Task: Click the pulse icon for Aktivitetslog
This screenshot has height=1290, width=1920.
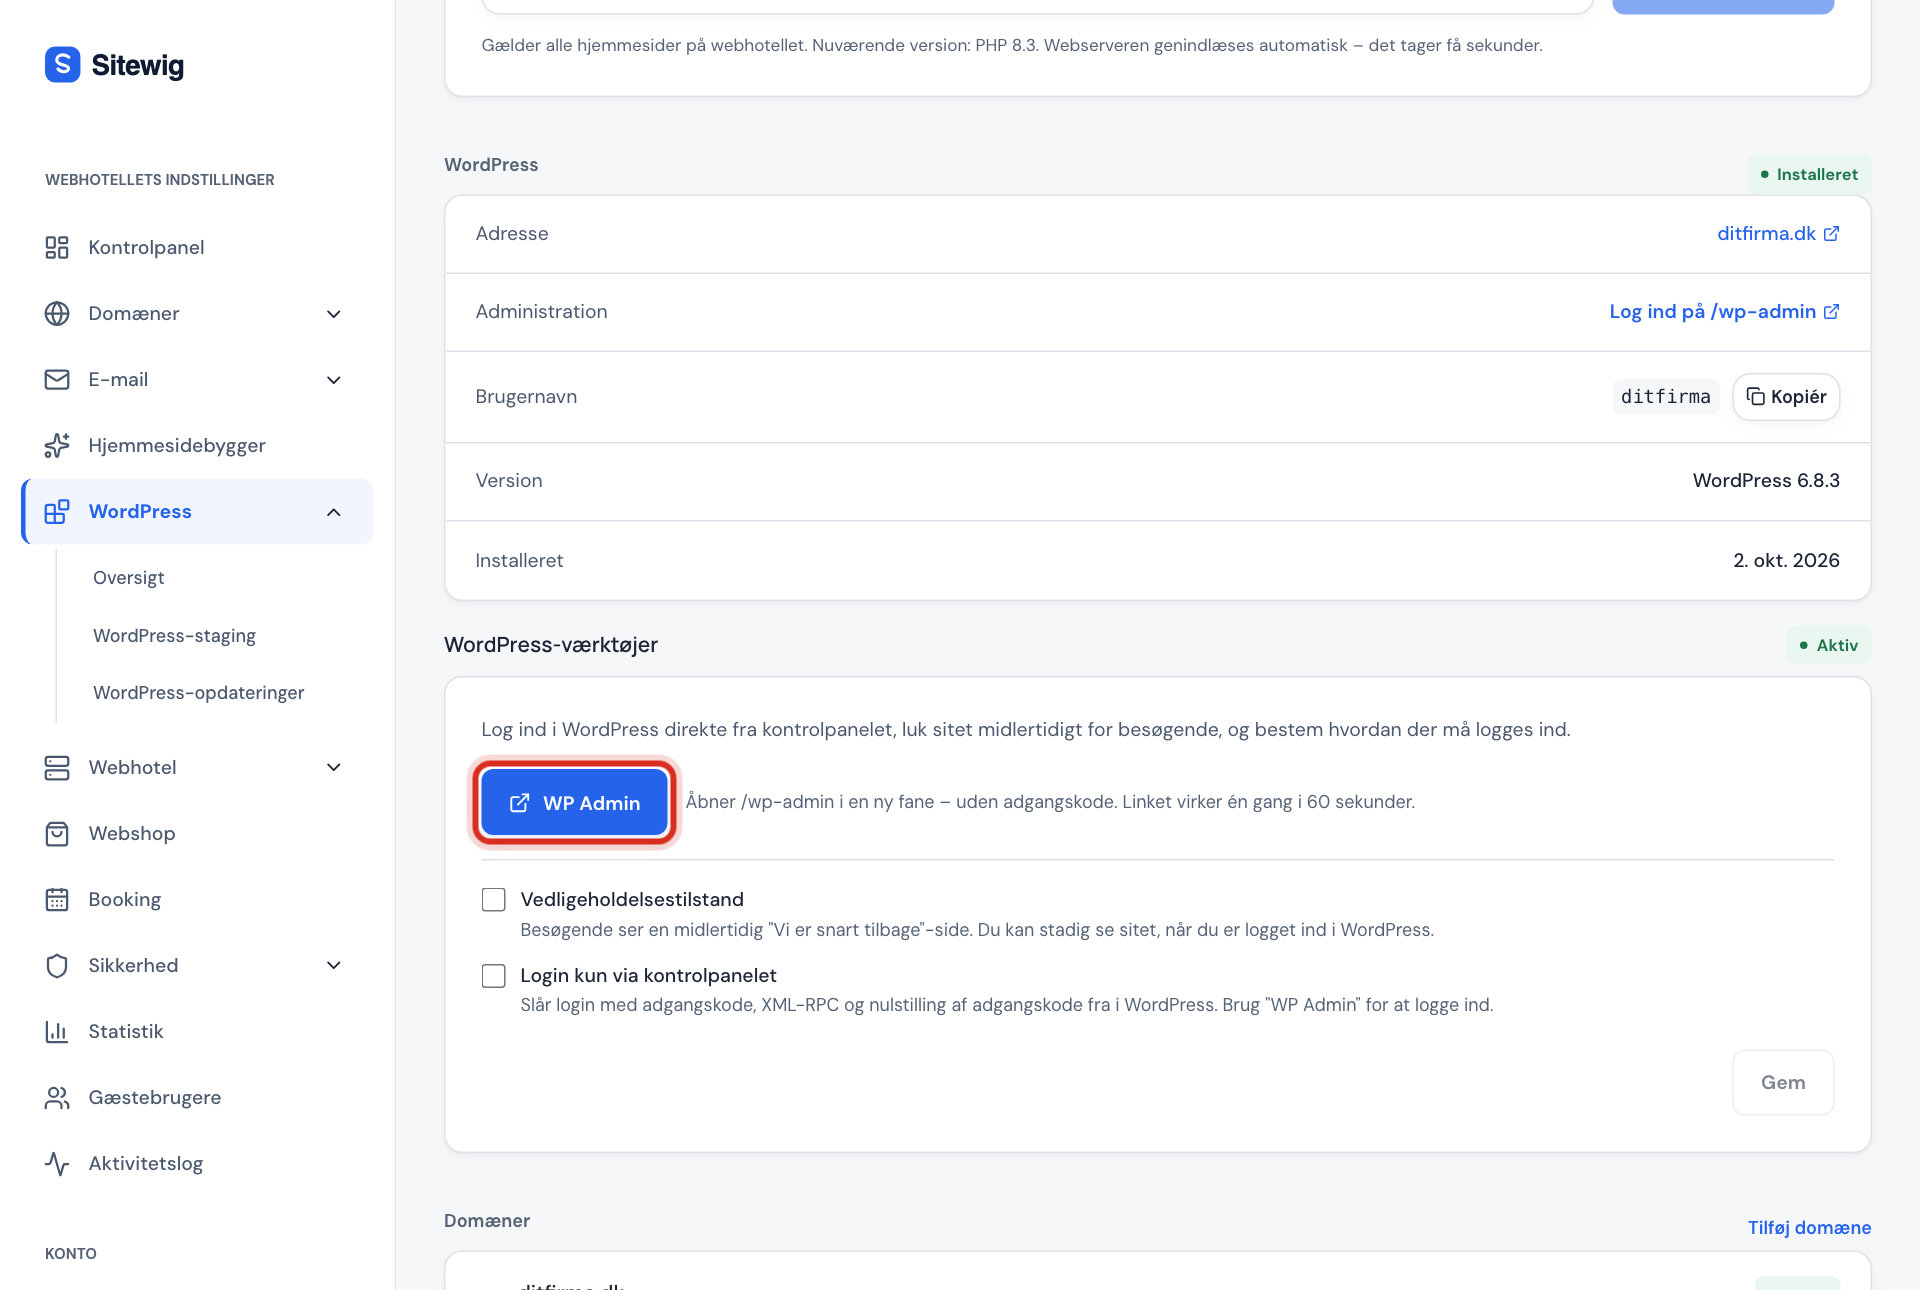Action: click(x=57, y=1163)
